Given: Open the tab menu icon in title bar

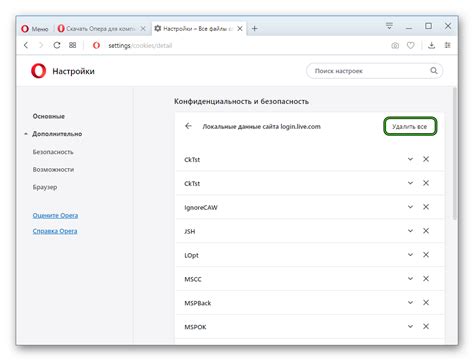Looking at the screenshot, I should tap(389, 26).
